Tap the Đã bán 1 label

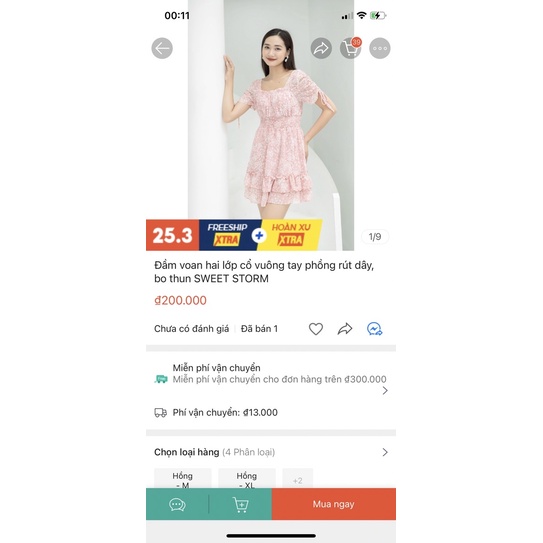[259, 329]
